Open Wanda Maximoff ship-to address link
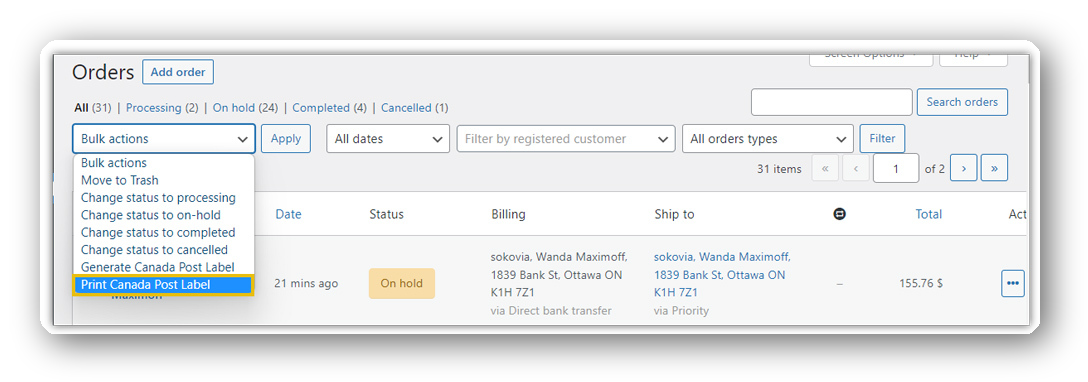Screen dimensions: 1088x382 pos(722,275)
